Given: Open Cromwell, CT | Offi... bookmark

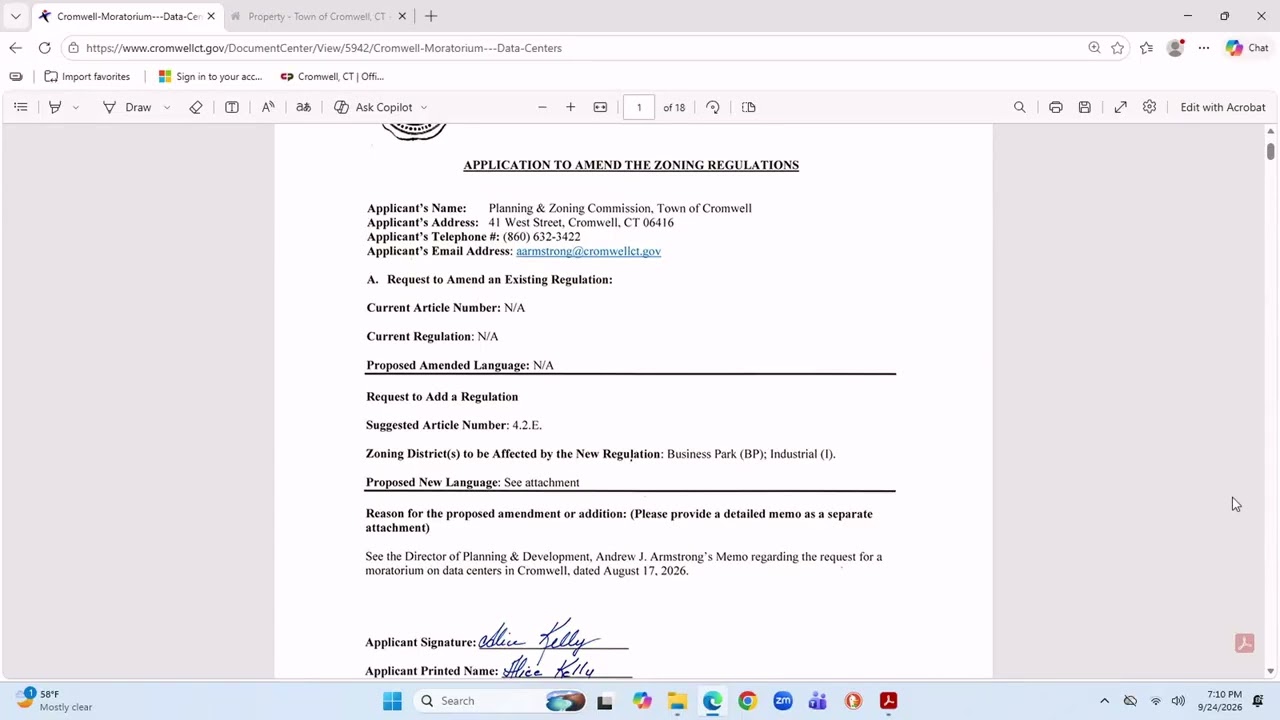Looking at the screenshot, I should click(x=332, y=76).
